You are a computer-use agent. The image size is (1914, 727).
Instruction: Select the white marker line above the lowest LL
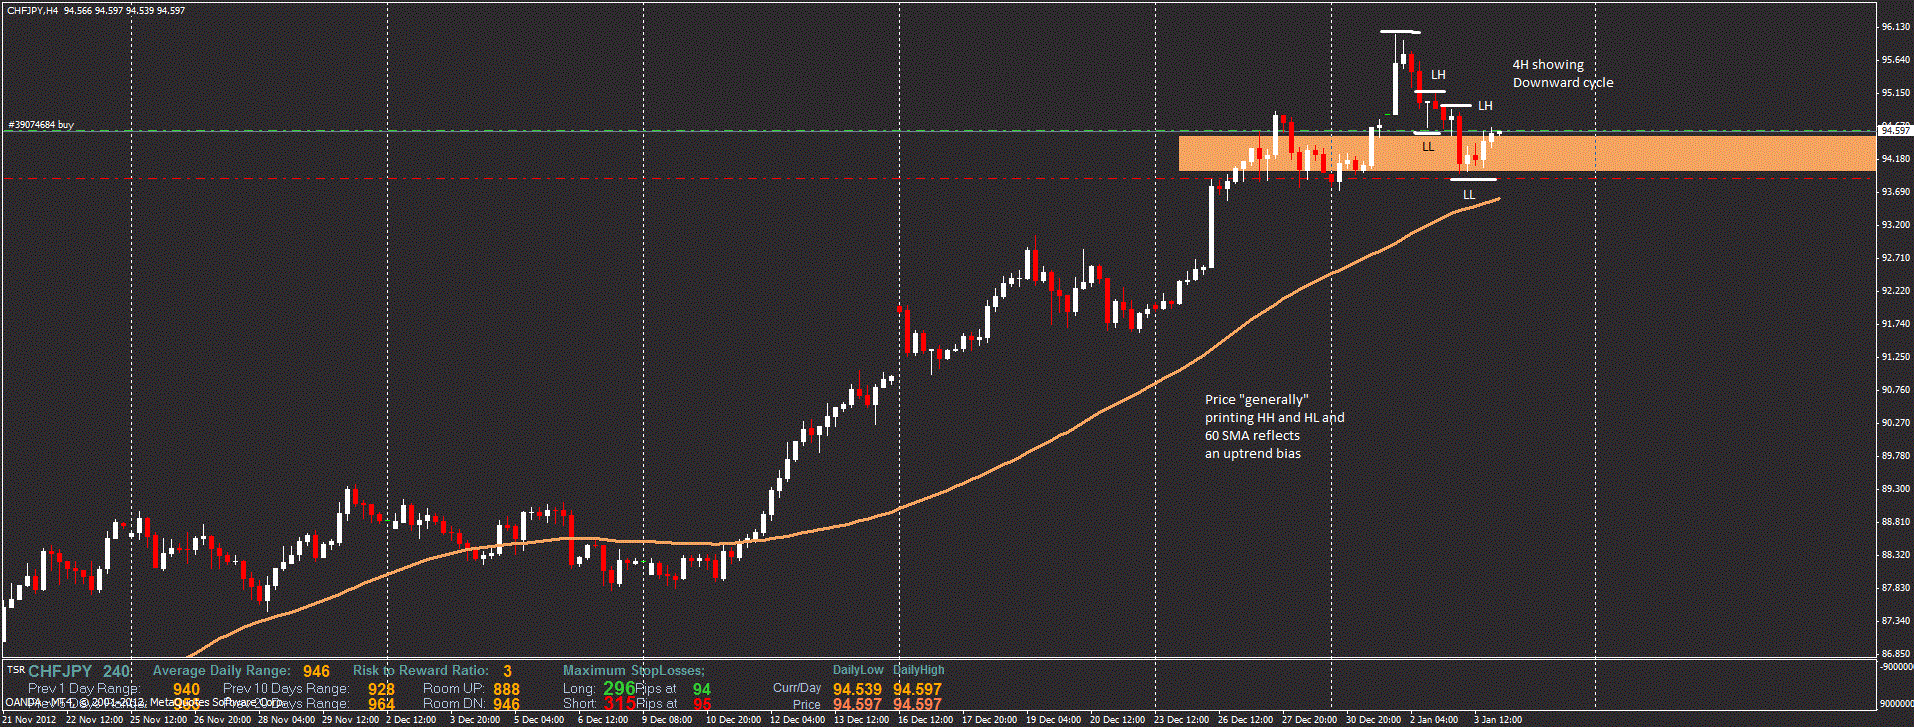point(1473,180)
